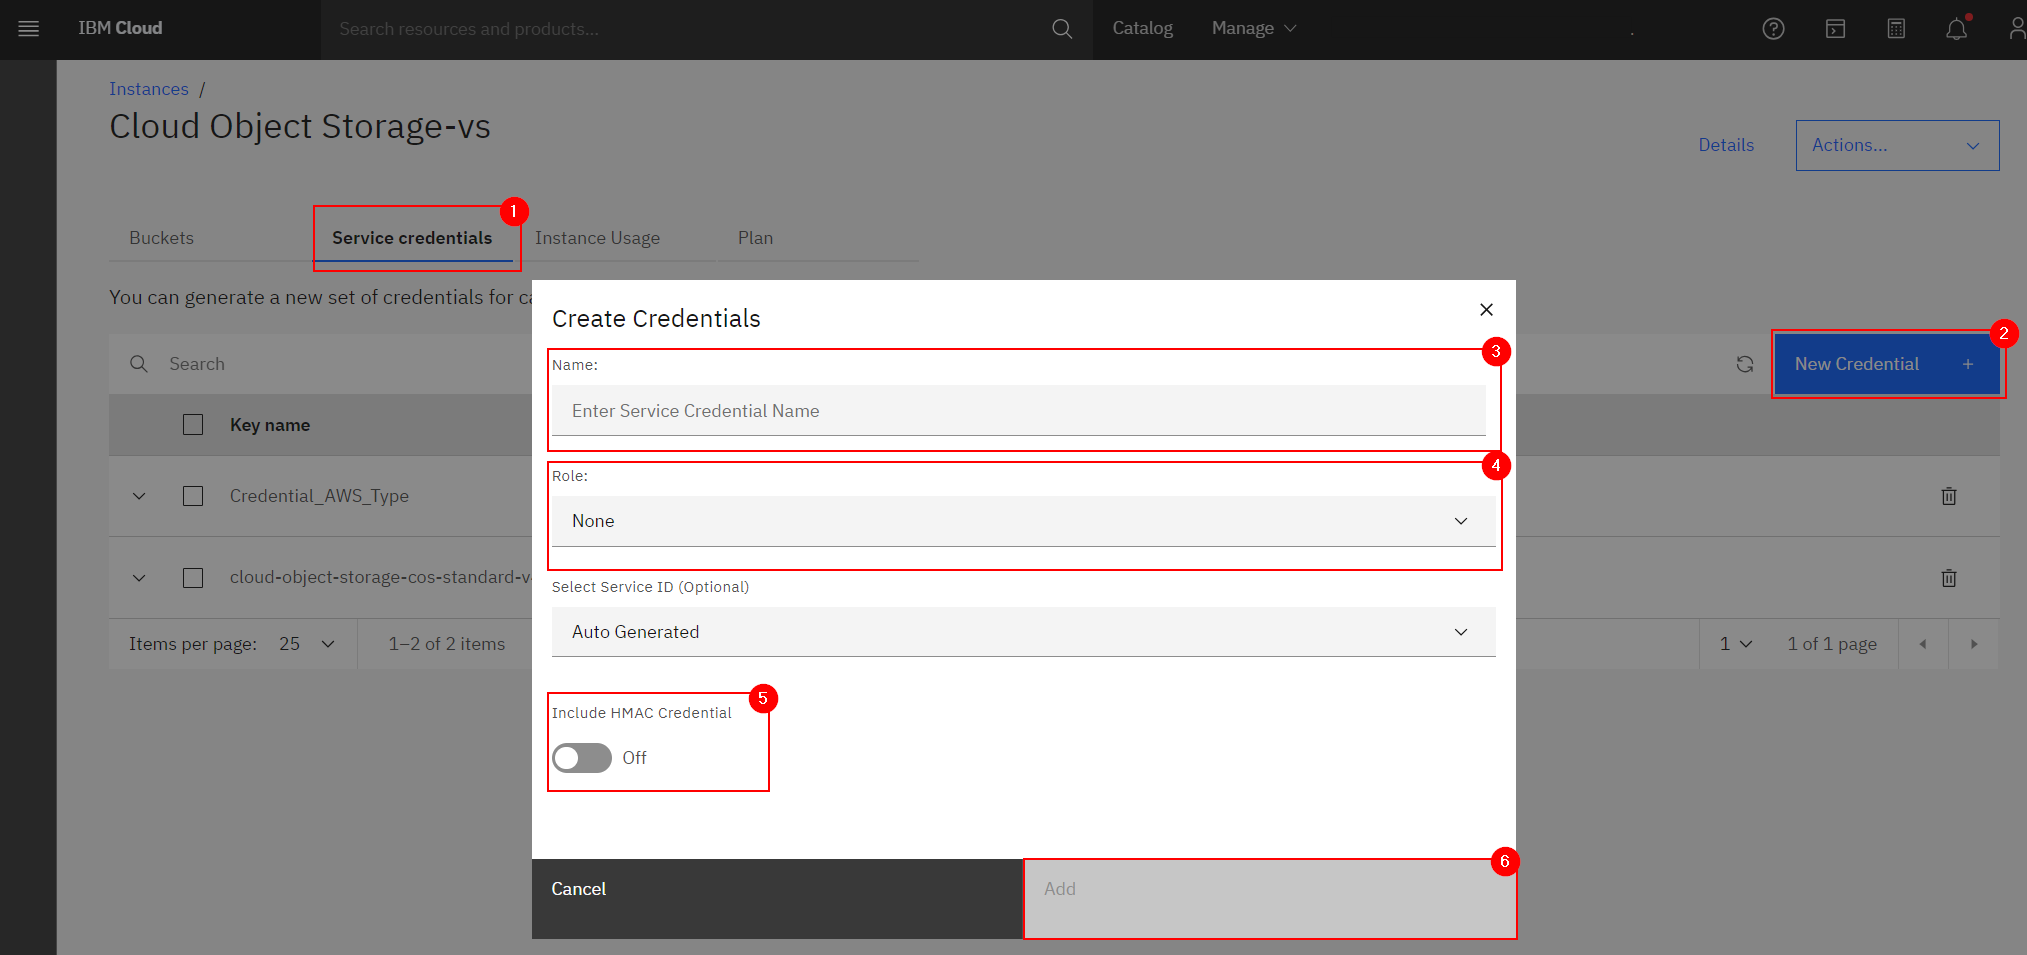2027x955 pixels.
Task: Open the Actions dropdown
Action: (x=1897, y=145)
